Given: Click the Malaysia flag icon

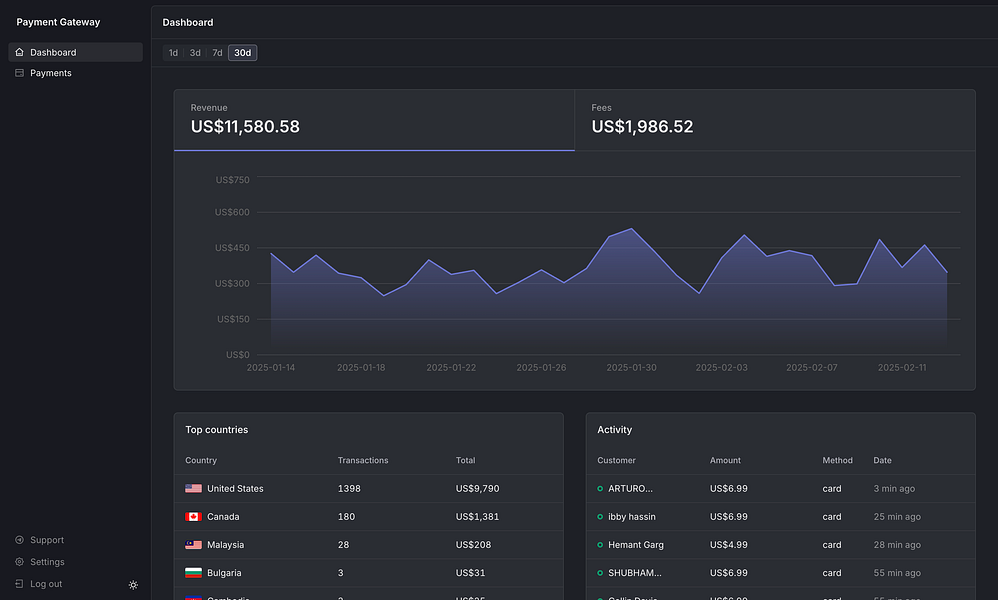Looking at the screenshot, I should [x=193, y=544].
